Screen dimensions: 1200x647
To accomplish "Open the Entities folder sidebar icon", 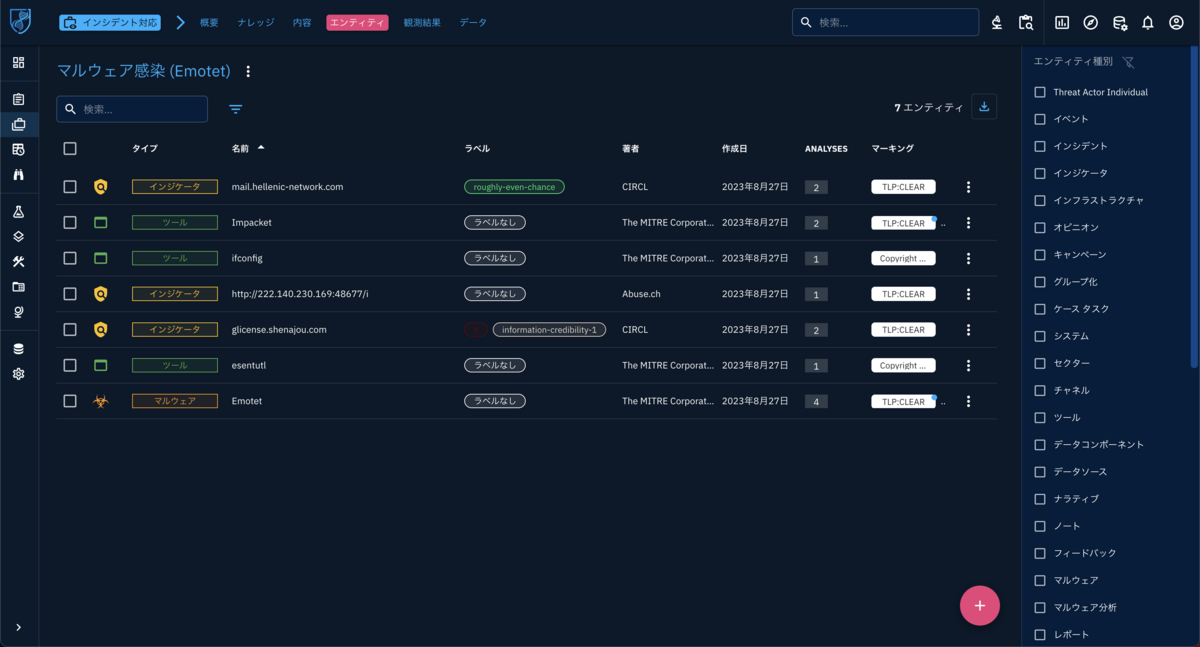I will coord(18,287).
